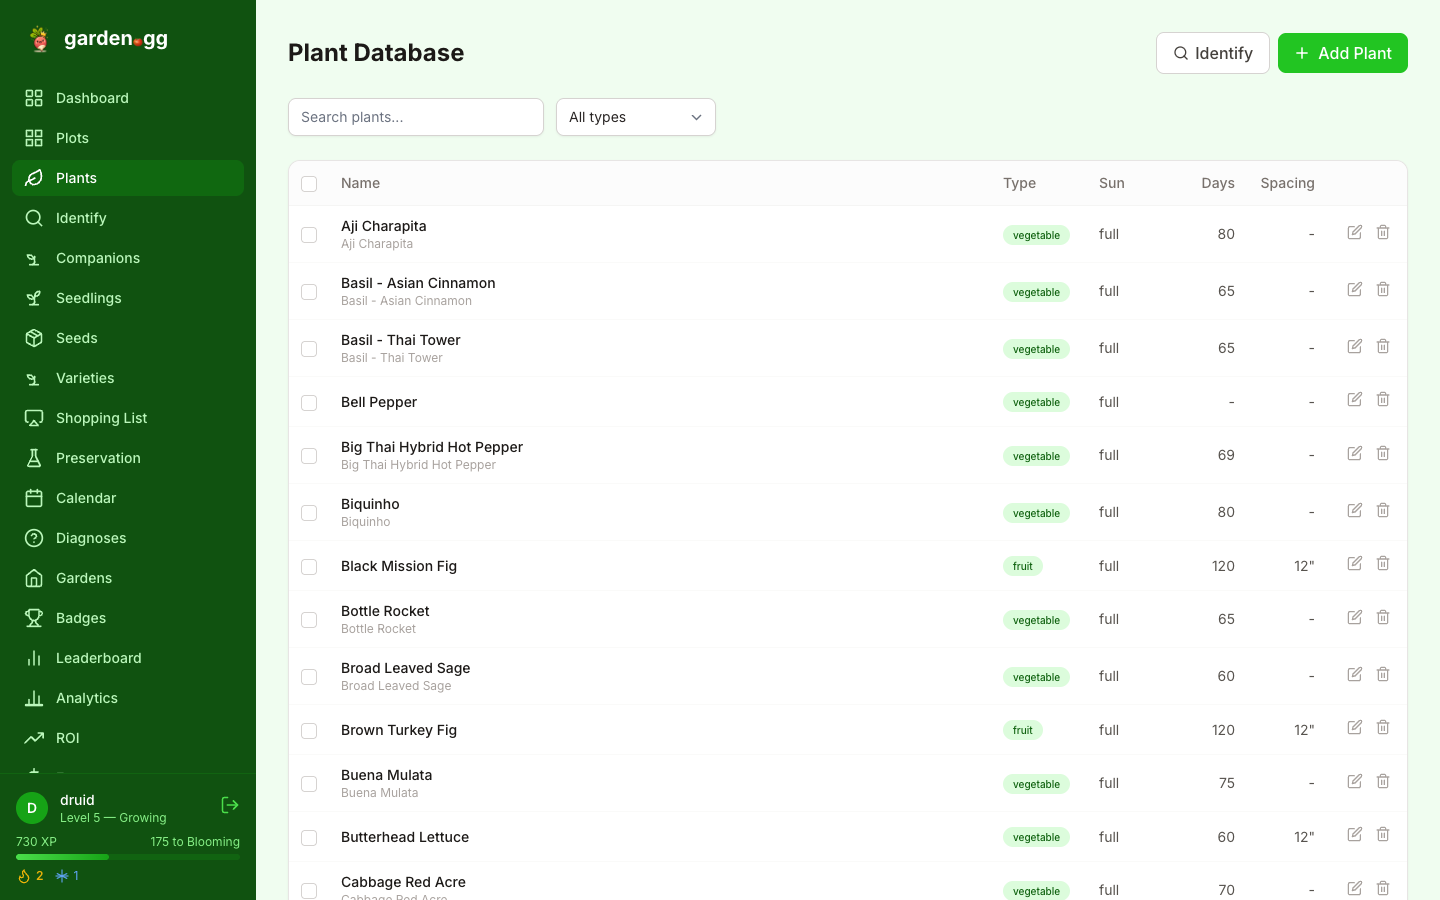Click the 175 to Blooming text
The width and height of the screenshot is (1440, 900).
195,842
